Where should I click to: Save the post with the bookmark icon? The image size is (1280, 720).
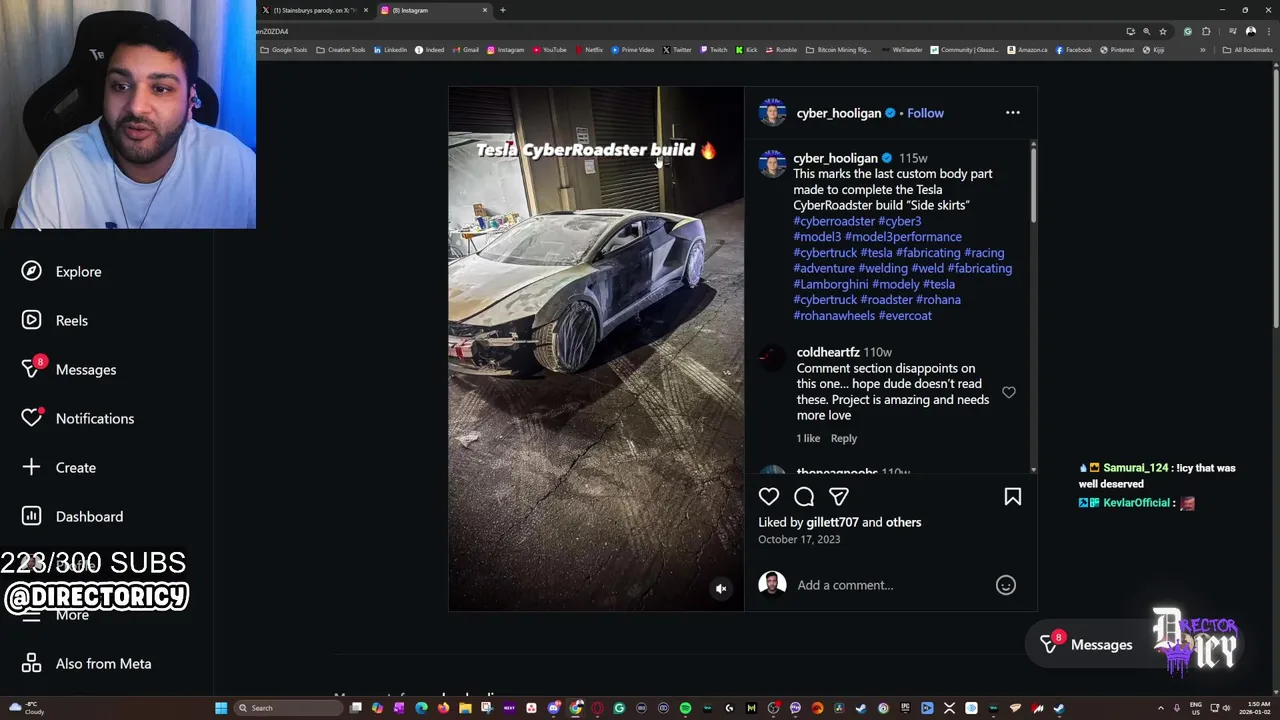point(1012,496)
